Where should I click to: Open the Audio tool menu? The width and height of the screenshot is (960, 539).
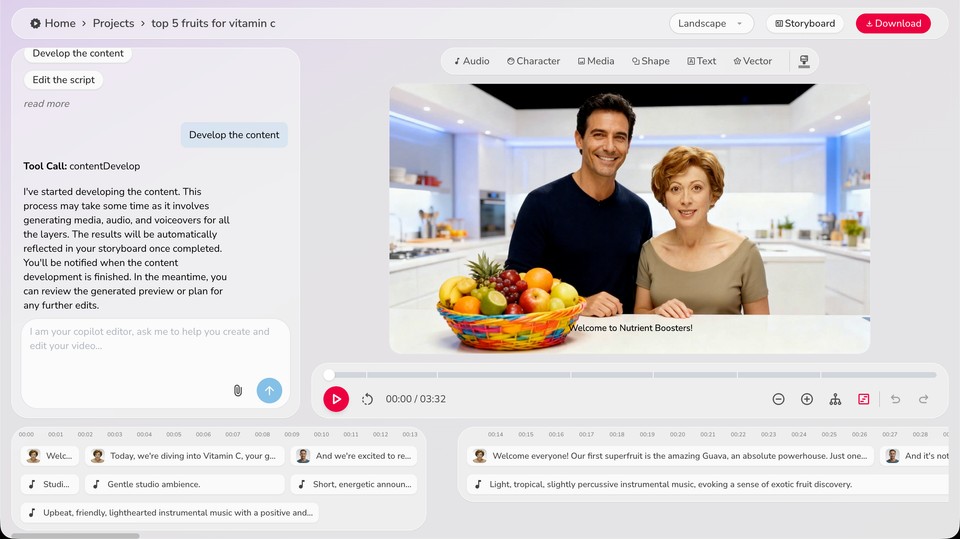[472, 61]
